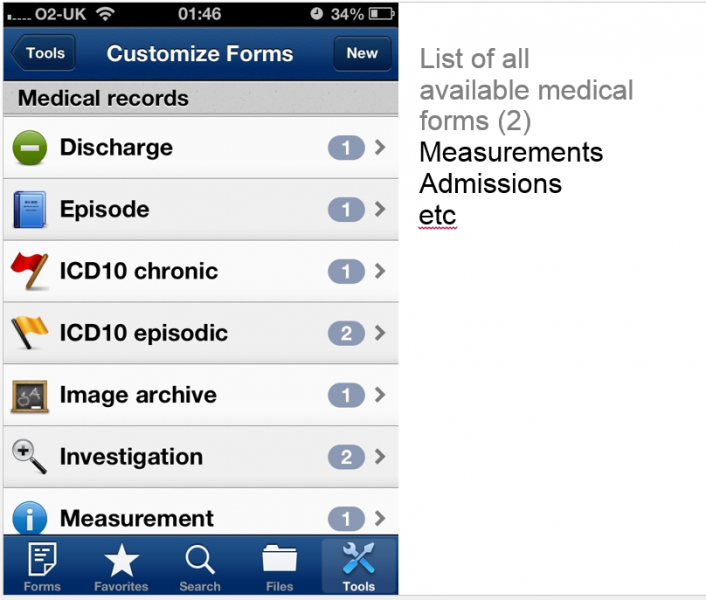Screen dimensions: 706x600
Task: Expand the Discharge row chevron
Action: (x=380, y=148)
